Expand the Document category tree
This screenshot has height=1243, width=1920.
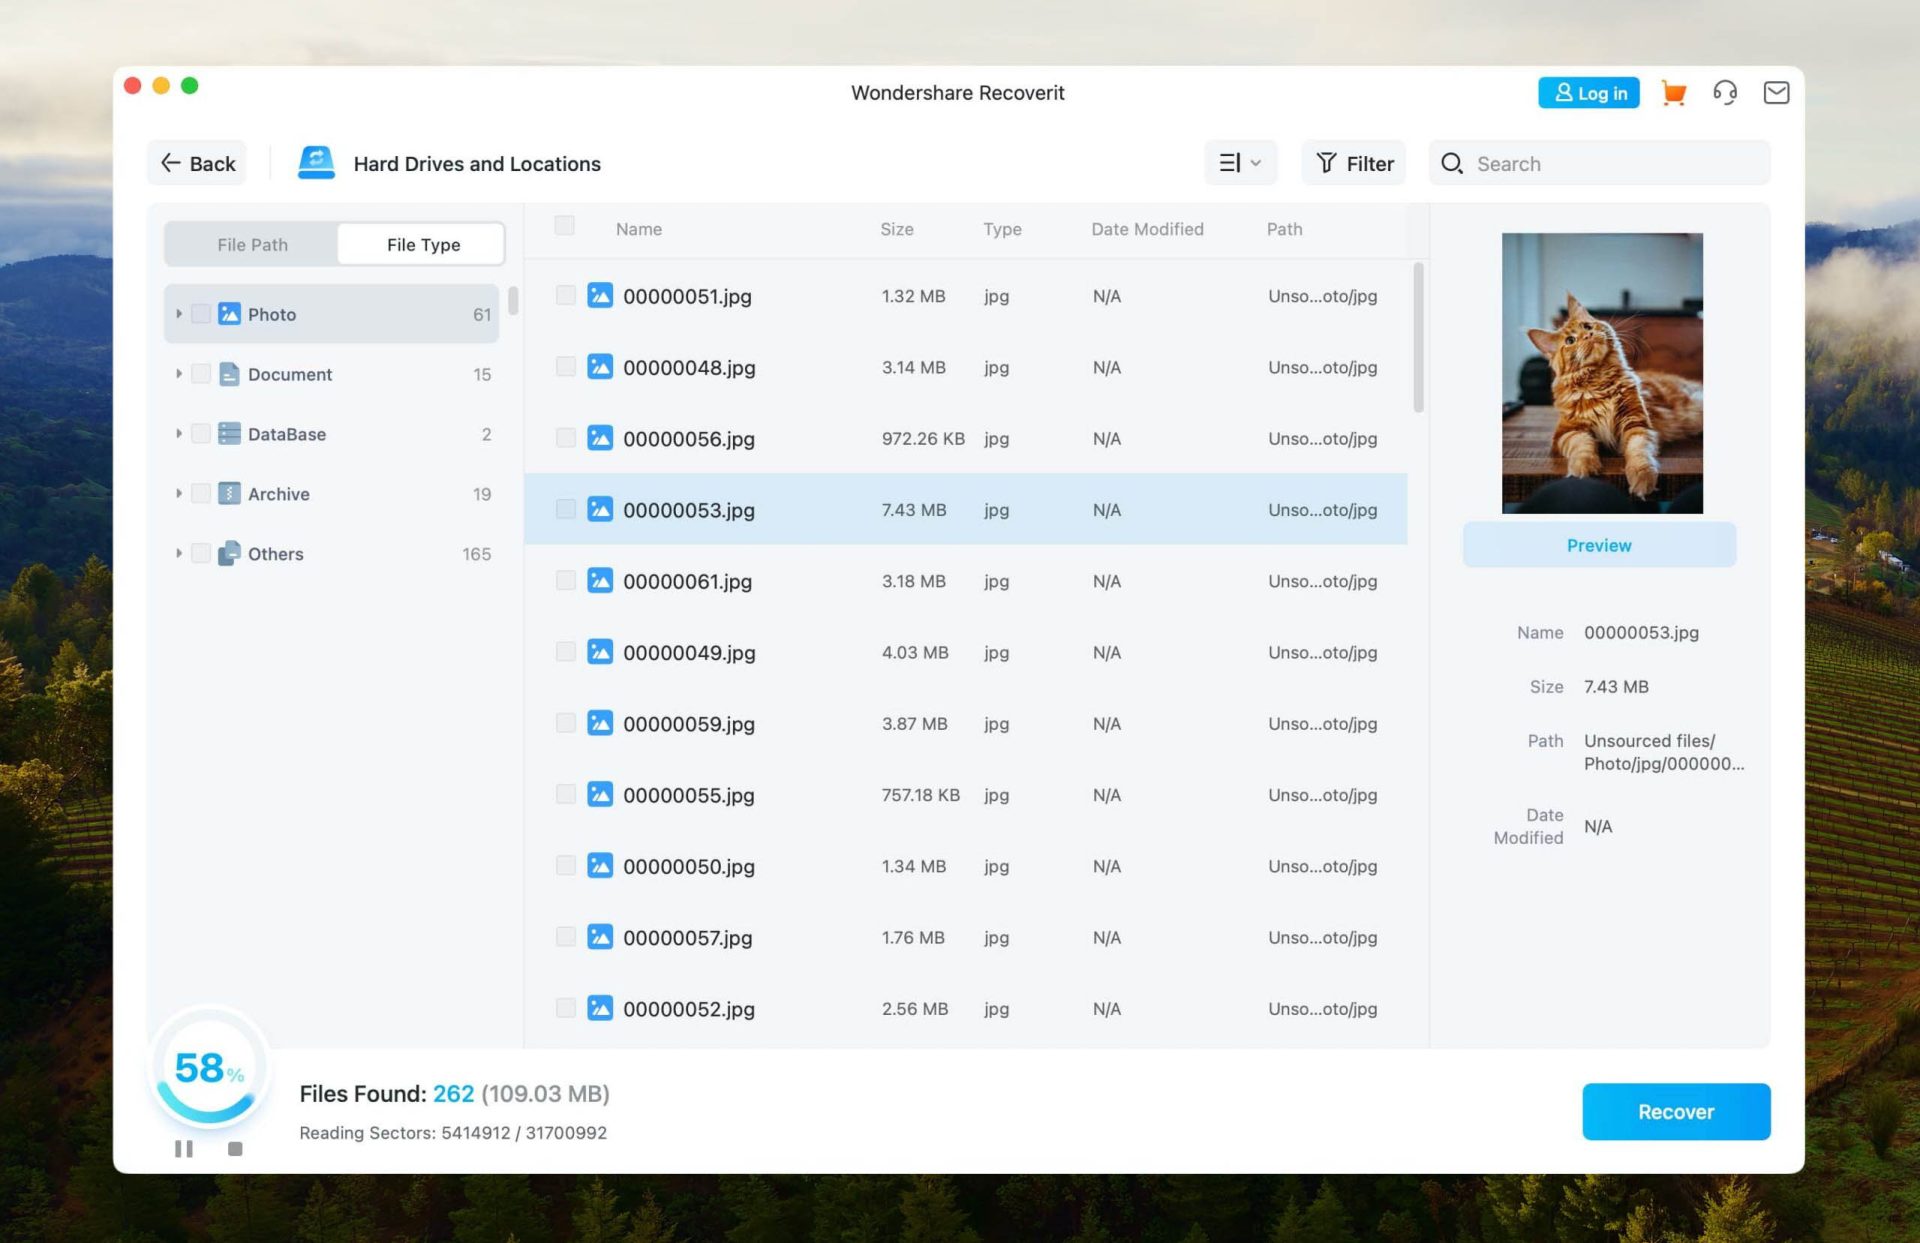[x=177, y=373]
